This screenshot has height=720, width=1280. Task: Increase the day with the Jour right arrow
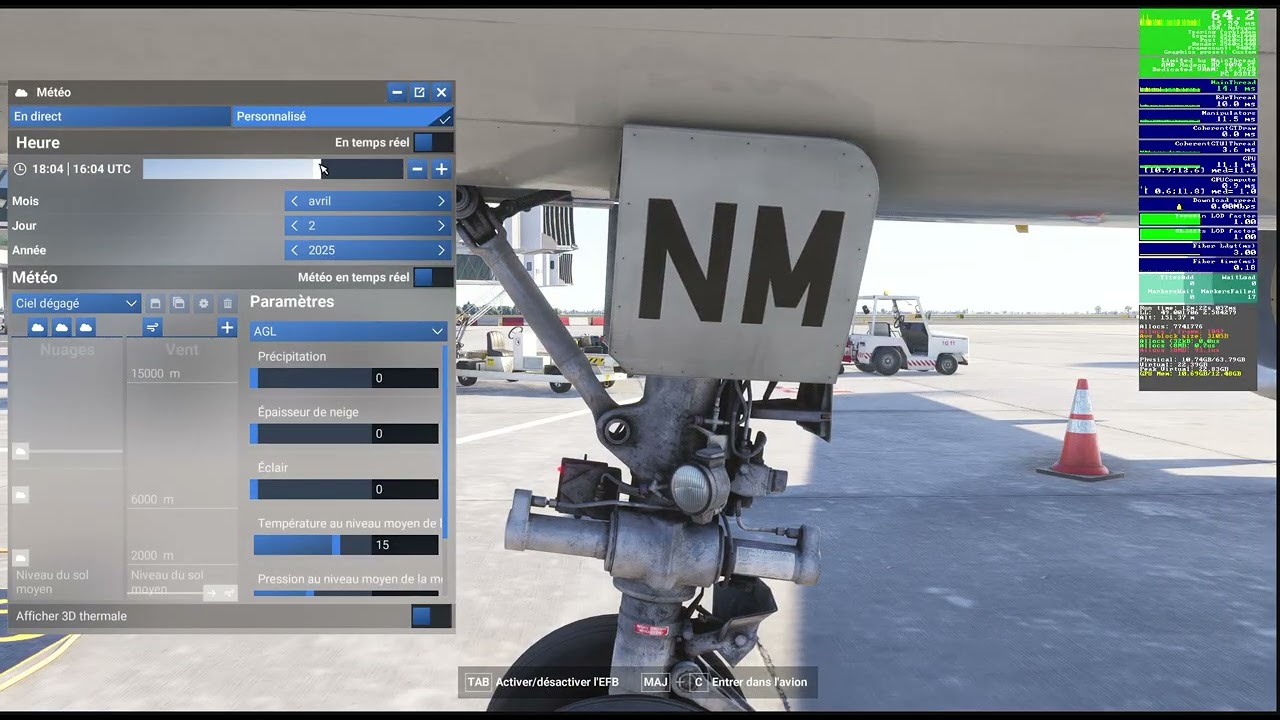pos(441,226)
